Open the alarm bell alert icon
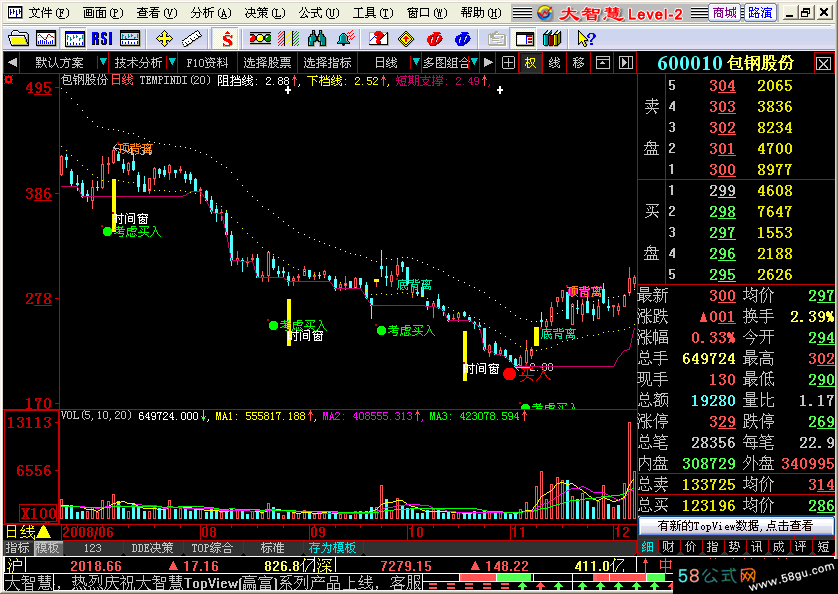This screenshot has width=838, height=594. click(x=346, y=38)
